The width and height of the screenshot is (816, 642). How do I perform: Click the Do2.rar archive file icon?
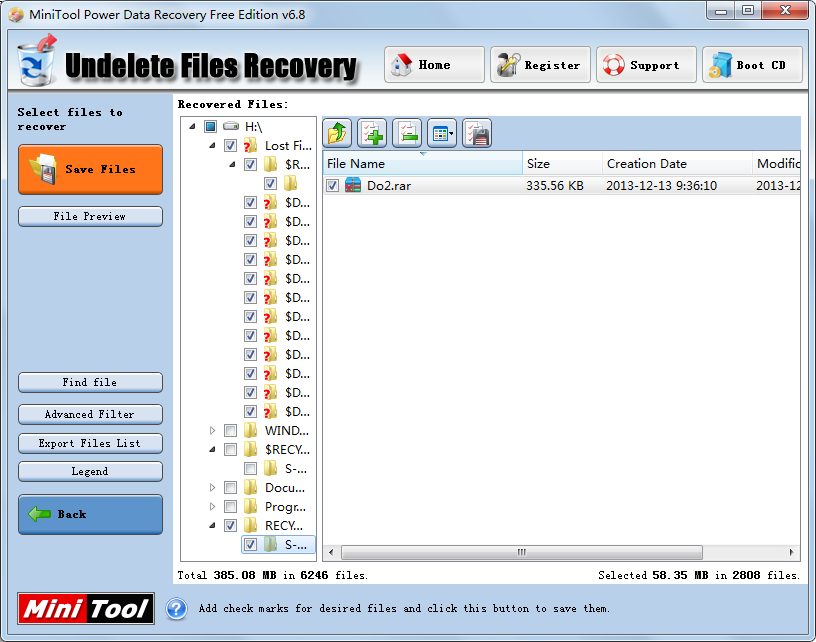(x=353, y=185)
